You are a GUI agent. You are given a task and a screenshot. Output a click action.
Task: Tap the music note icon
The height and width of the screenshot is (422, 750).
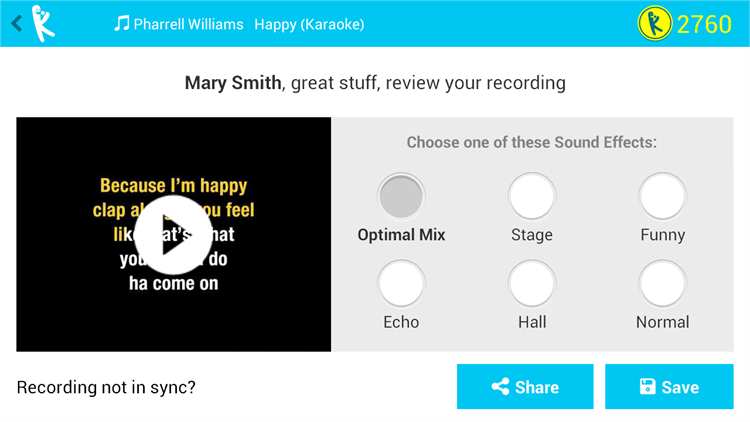point(121,23)
